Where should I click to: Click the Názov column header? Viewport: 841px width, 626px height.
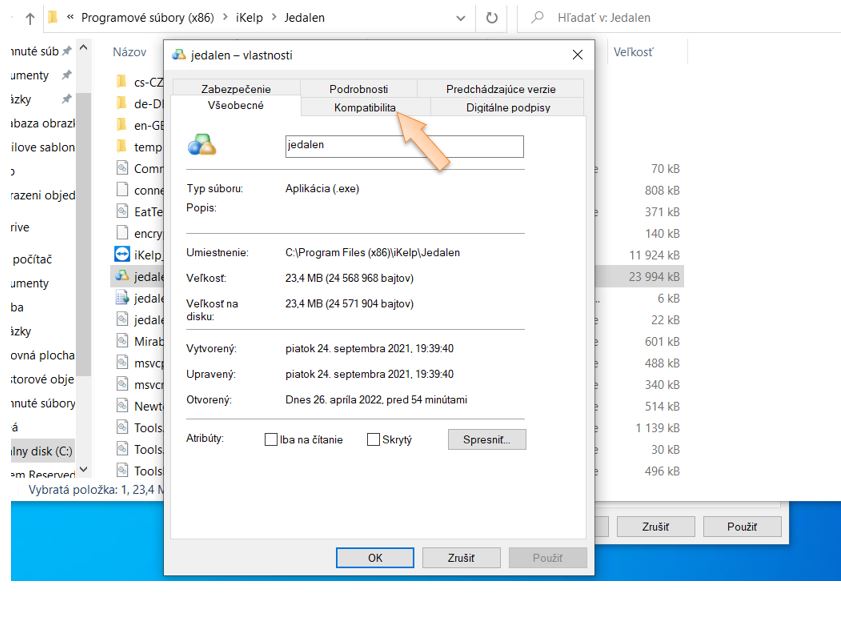pos(130,51)
